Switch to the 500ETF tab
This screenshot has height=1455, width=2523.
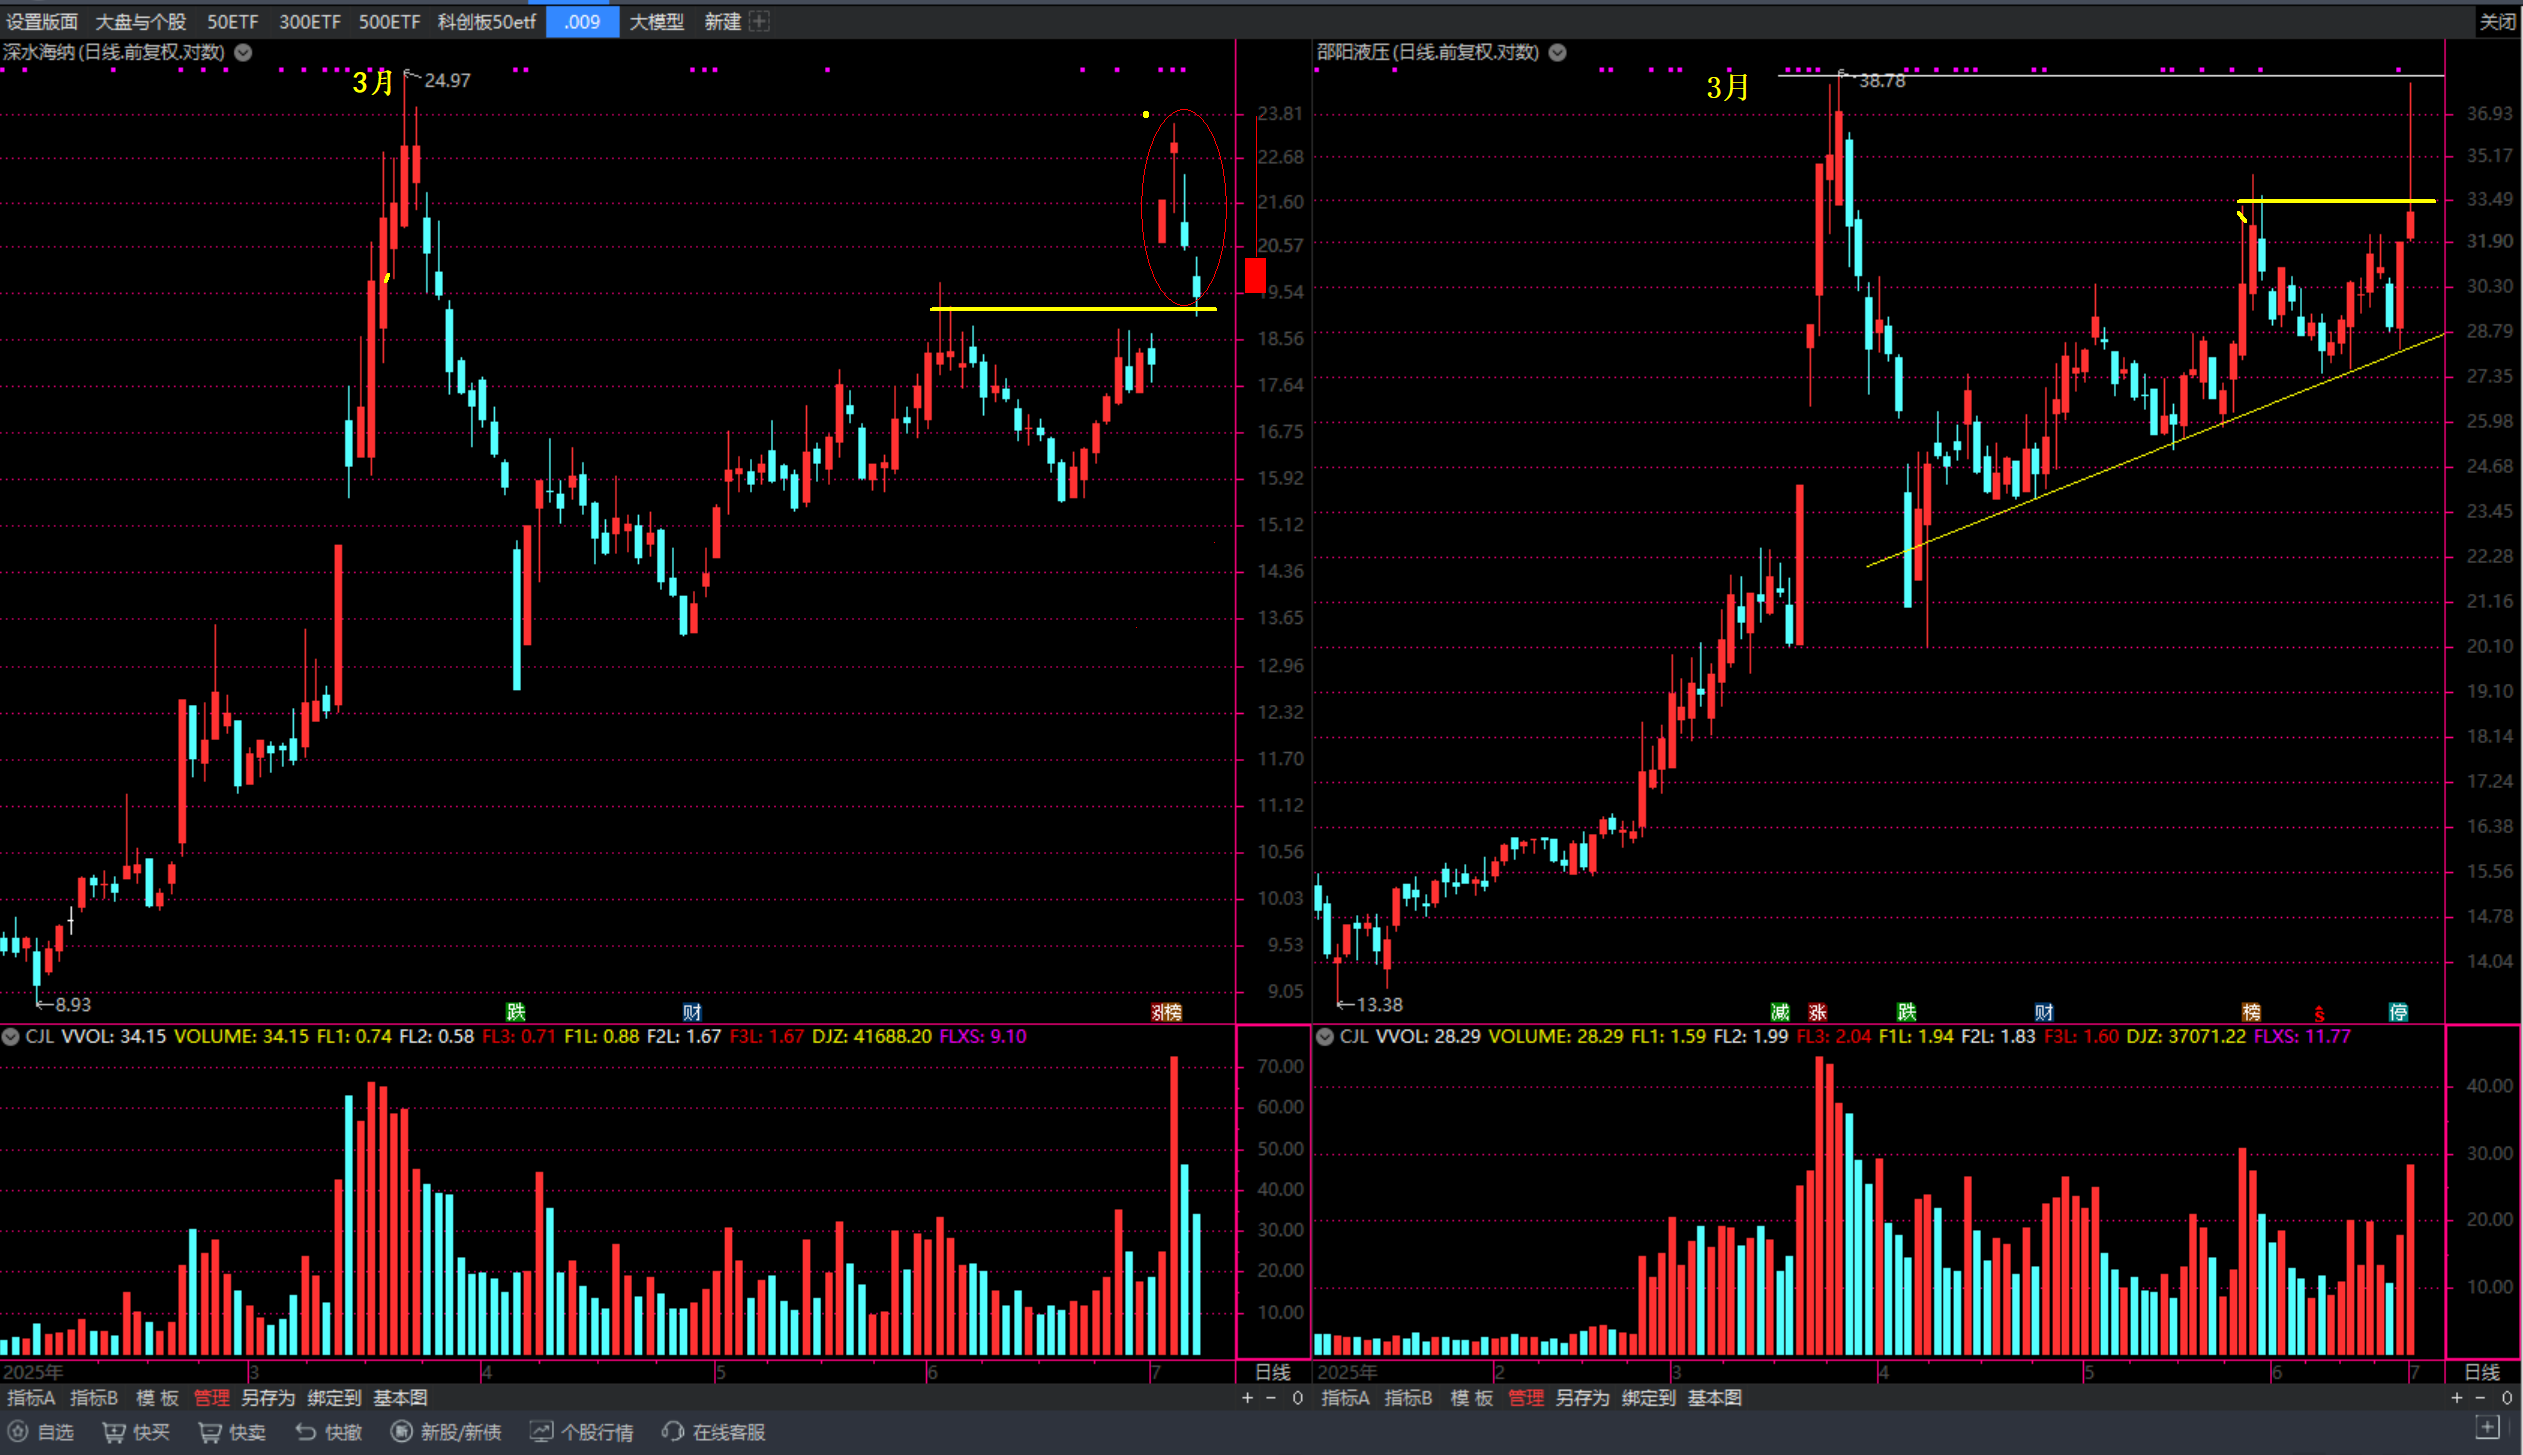click(389, 21)
